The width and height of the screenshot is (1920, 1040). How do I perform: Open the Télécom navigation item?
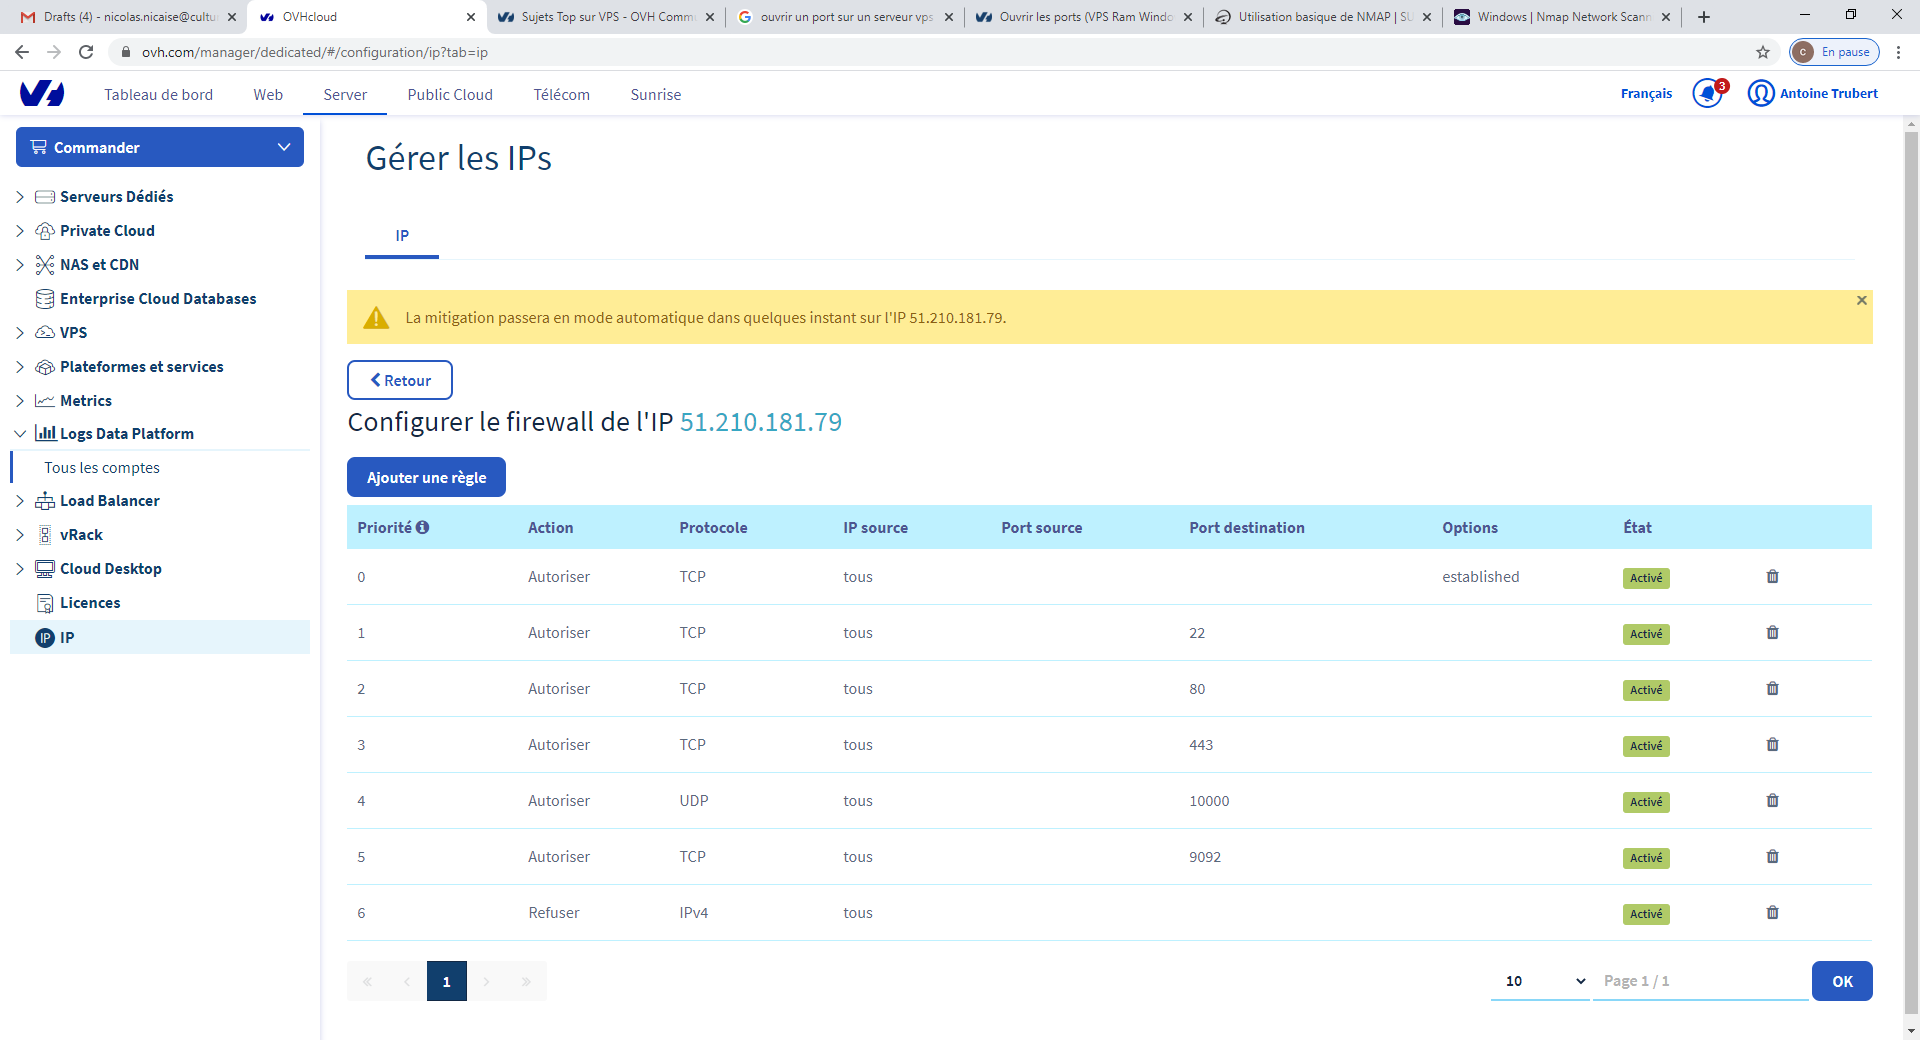[561, 95]
